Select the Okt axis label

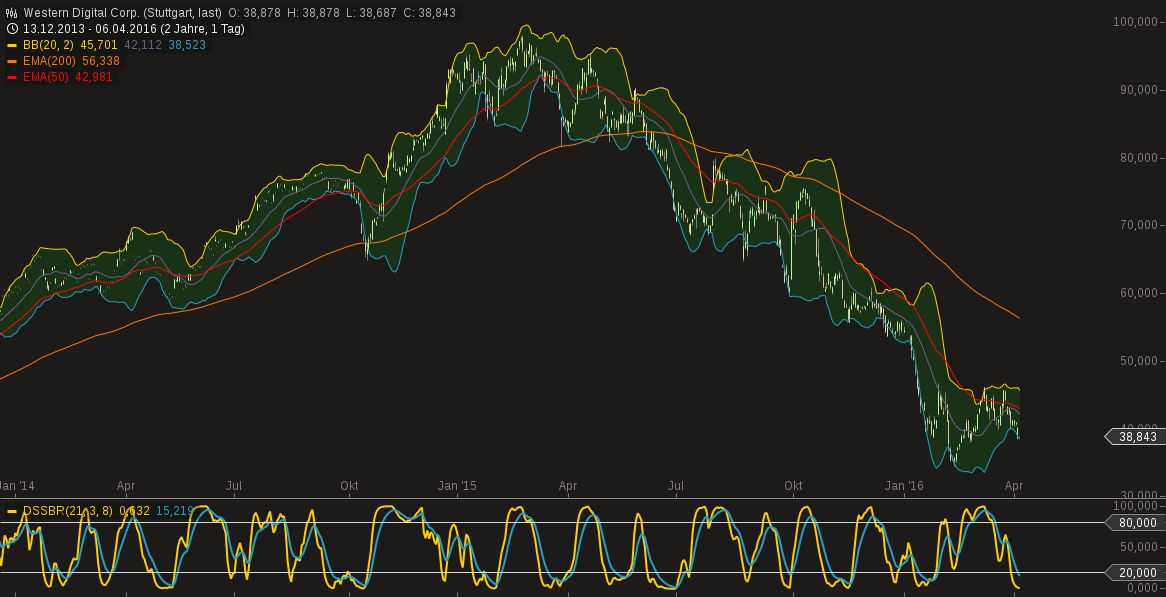[348, 486]
